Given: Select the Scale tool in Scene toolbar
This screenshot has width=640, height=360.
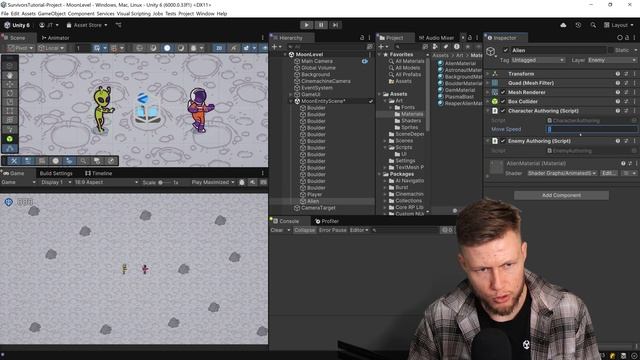Looking at the screenshot, I should tap(9, 102).
